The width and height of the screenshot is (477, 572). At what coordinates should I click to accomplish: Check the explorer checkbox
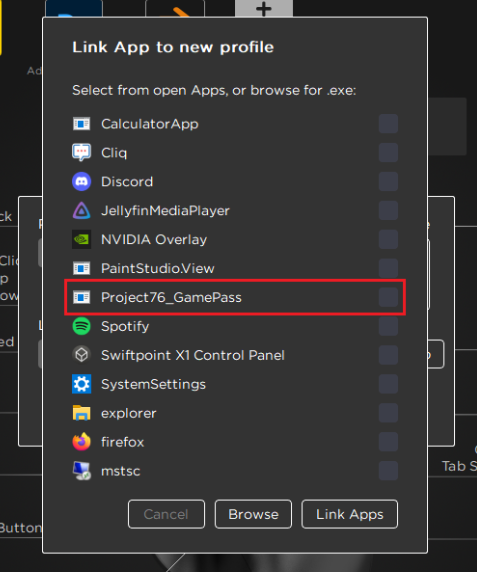pos(388,413)
